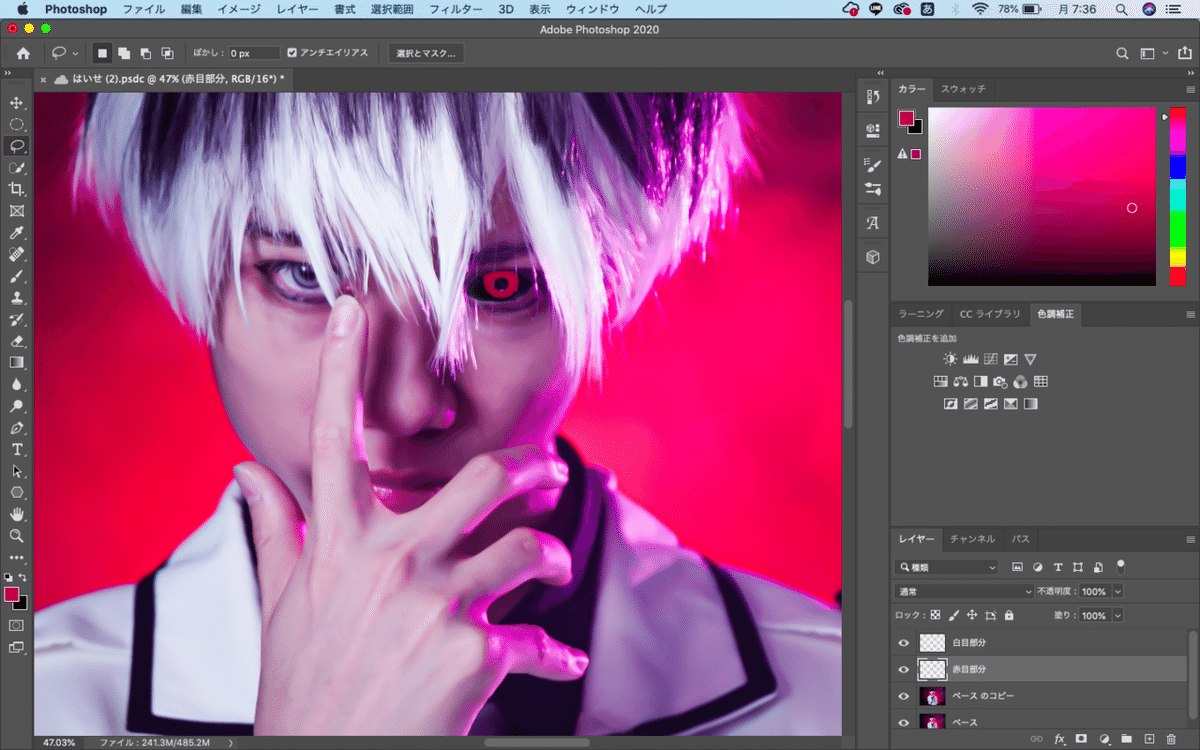This screenshot has width=1200, height=750.
Task: Add an Invert adjustment layer
Action: coord(950,404)
